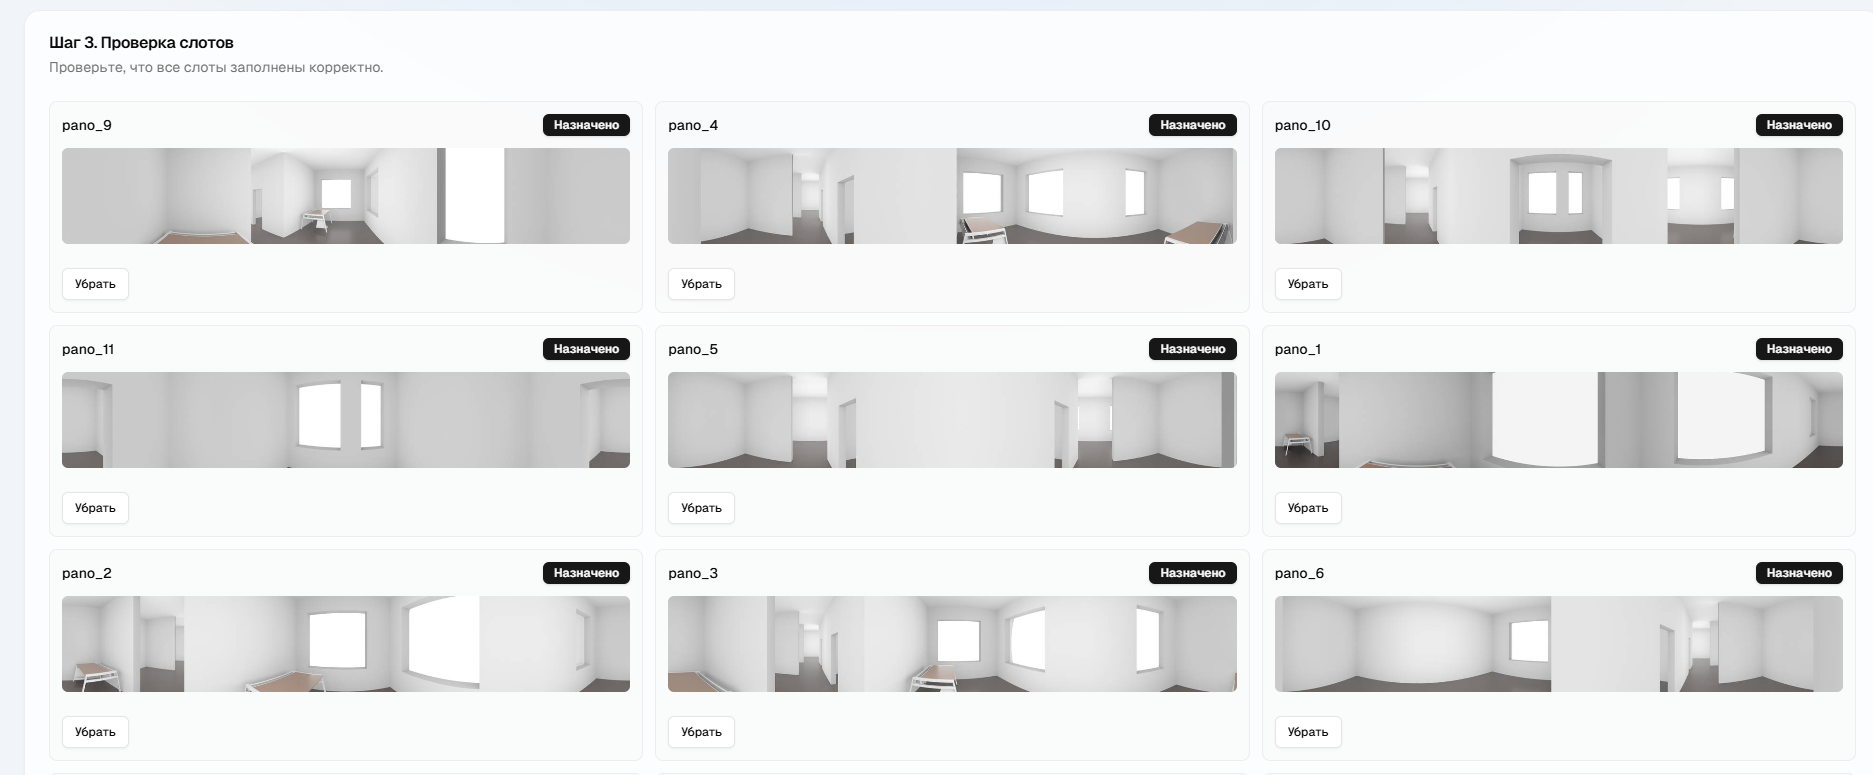Click the pano_3 panorama thumbnail
This screenshot has width=1873, height=775.
(x=952, y=644)
